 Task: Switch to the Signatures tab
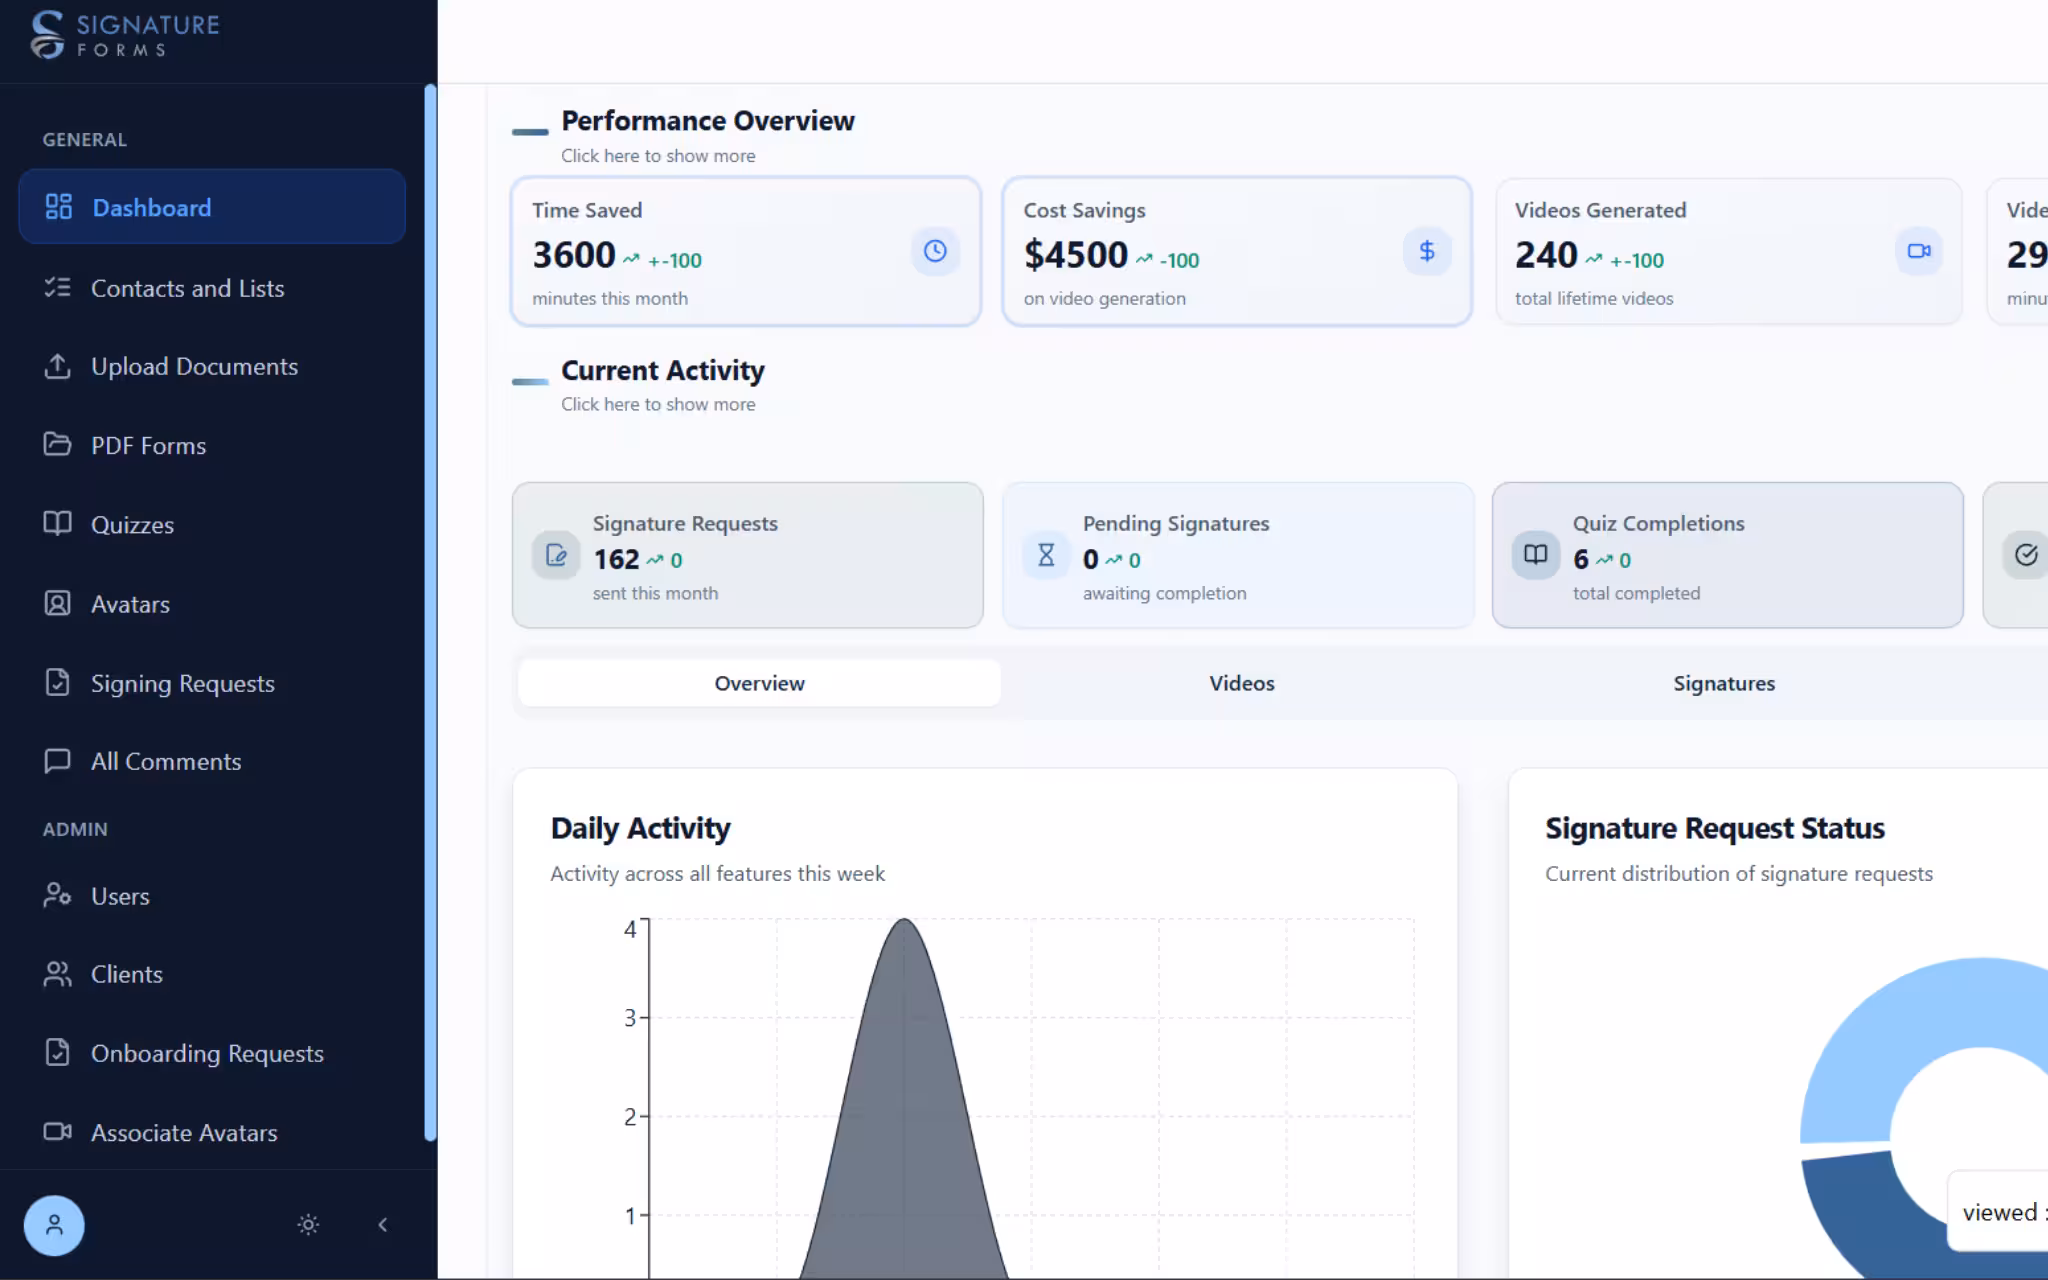coord(1723,683)
